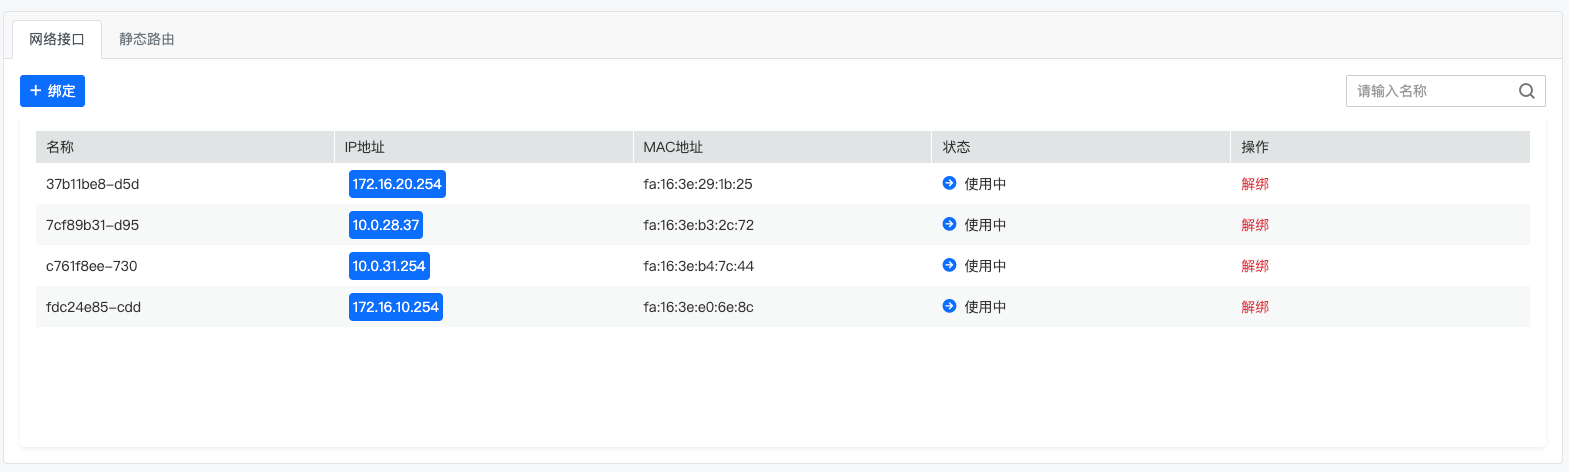Select the 172.16.10.254 IP tag
The image size is (1569, 472).
[396, 307]
